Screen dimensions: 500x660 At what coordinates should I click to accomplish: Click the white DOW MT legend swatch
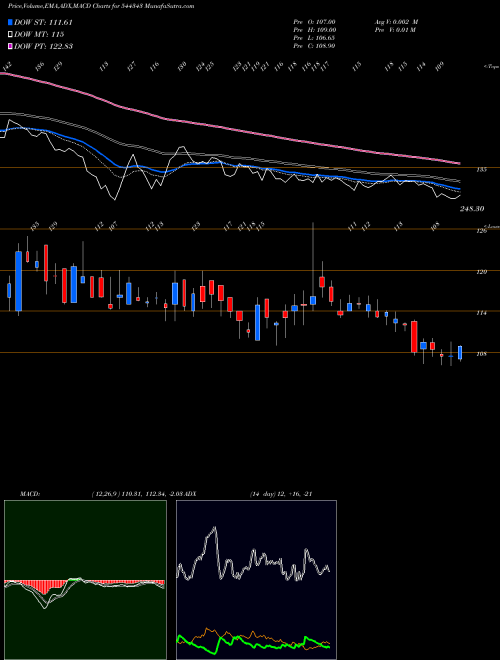(x=10, y=34)
